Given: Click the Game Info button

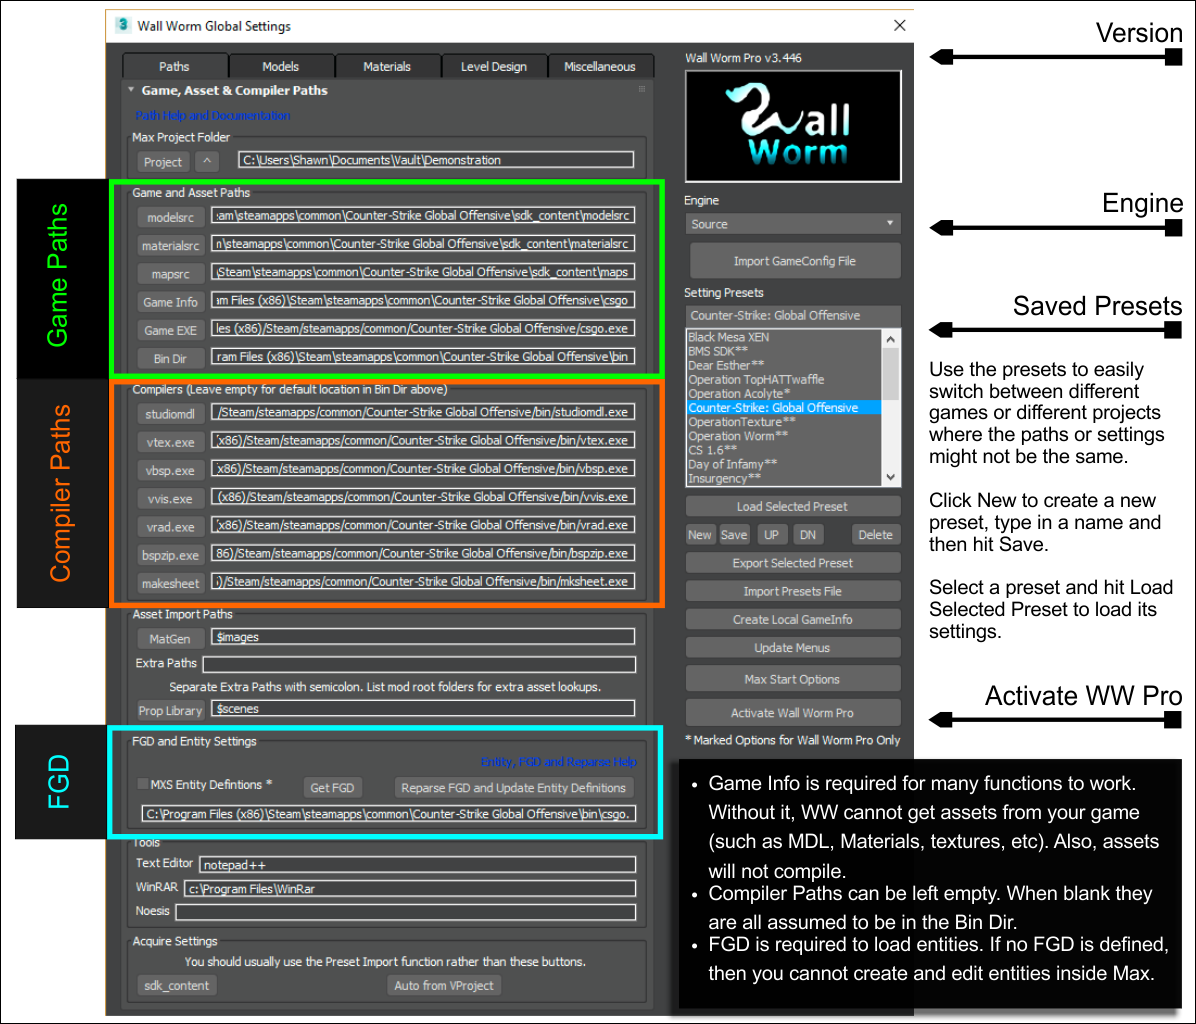Looking at the screenshot, I should (170, 302).
